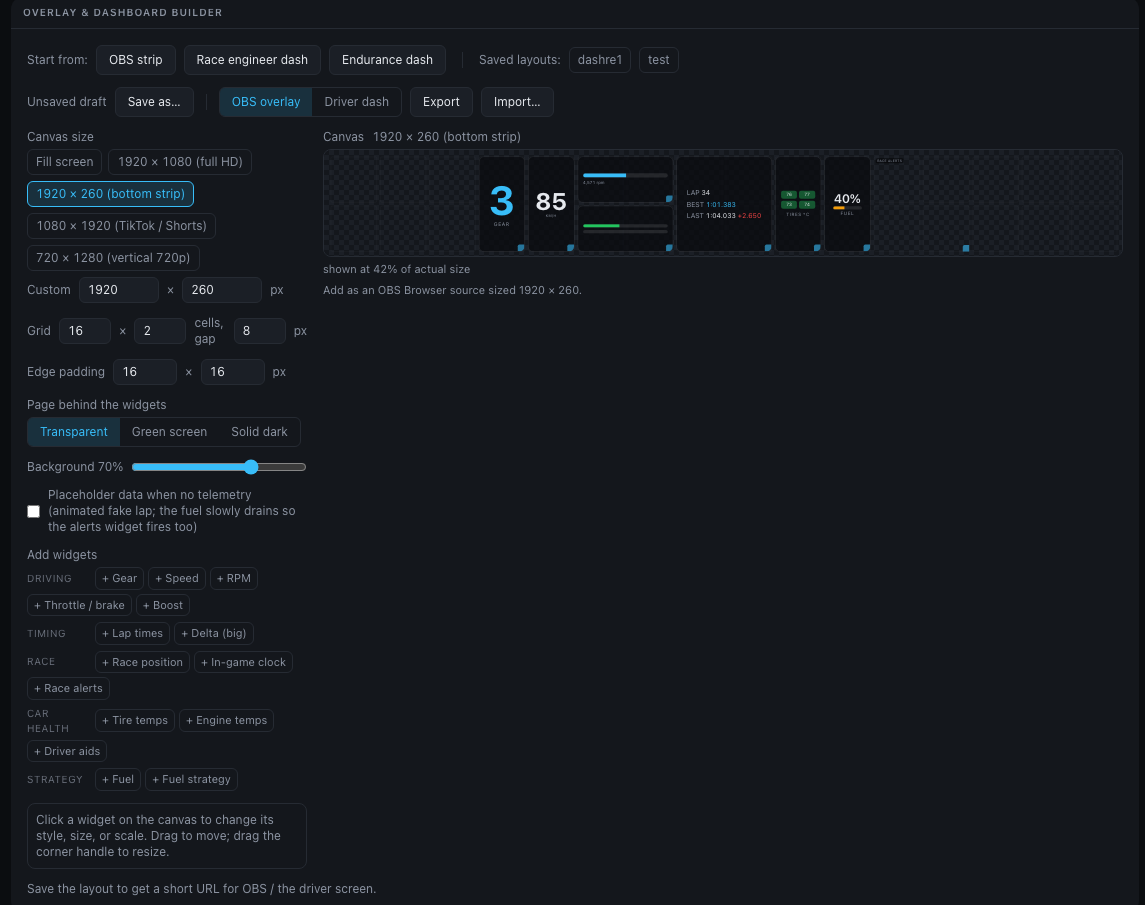The width and height of the screenshot is (1145, 905).
Task: Add a Fuel strategy widget
Action: 191,779
